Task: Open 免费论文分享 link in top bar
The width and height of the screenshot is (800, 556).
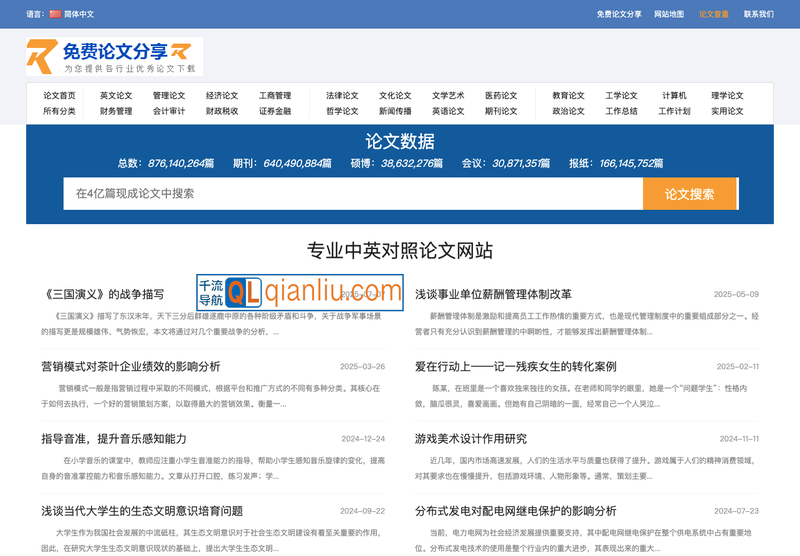Action: click(619, 14)
